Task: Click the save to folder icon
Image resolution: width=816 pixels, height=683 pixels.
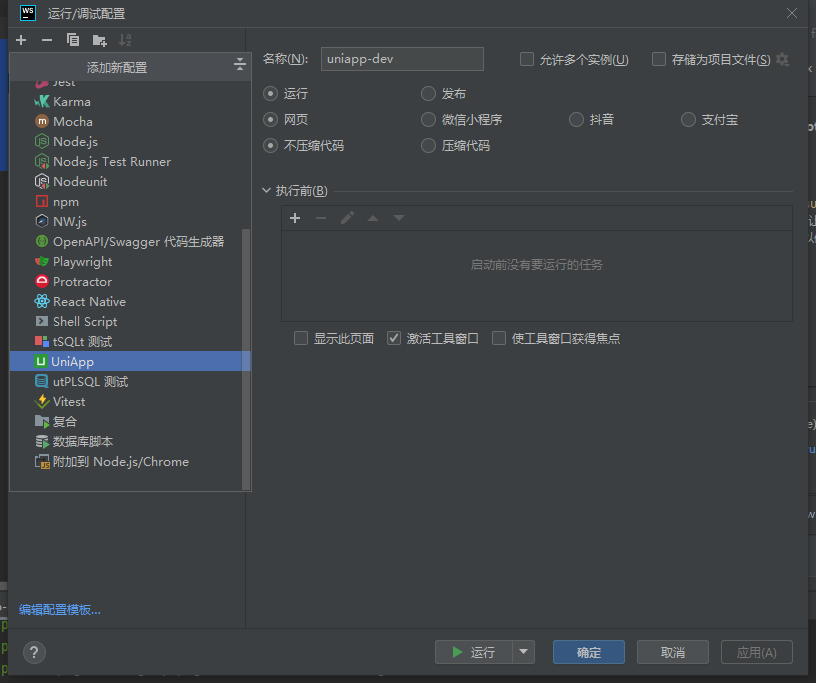Action: [x=99, y=40]
